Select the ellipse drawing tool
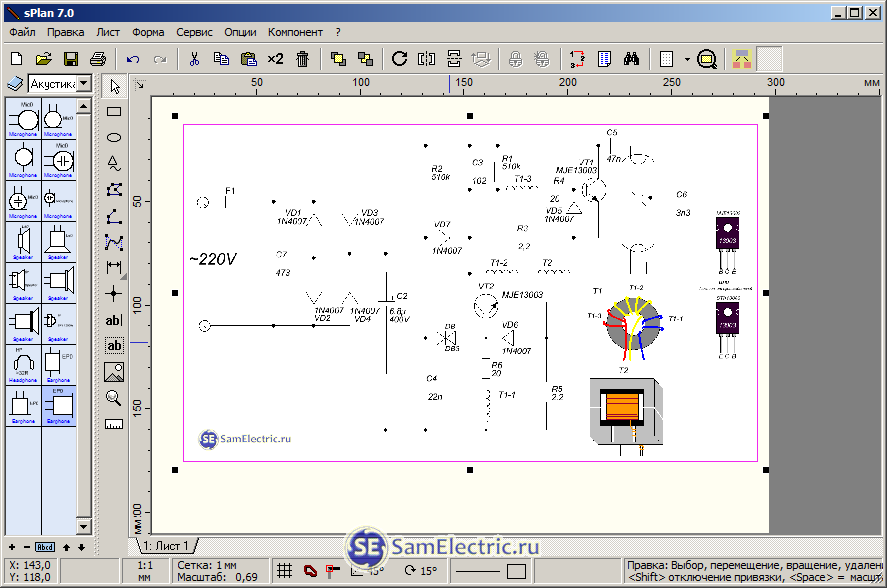887x588 pixels. [x=114, y=137]
